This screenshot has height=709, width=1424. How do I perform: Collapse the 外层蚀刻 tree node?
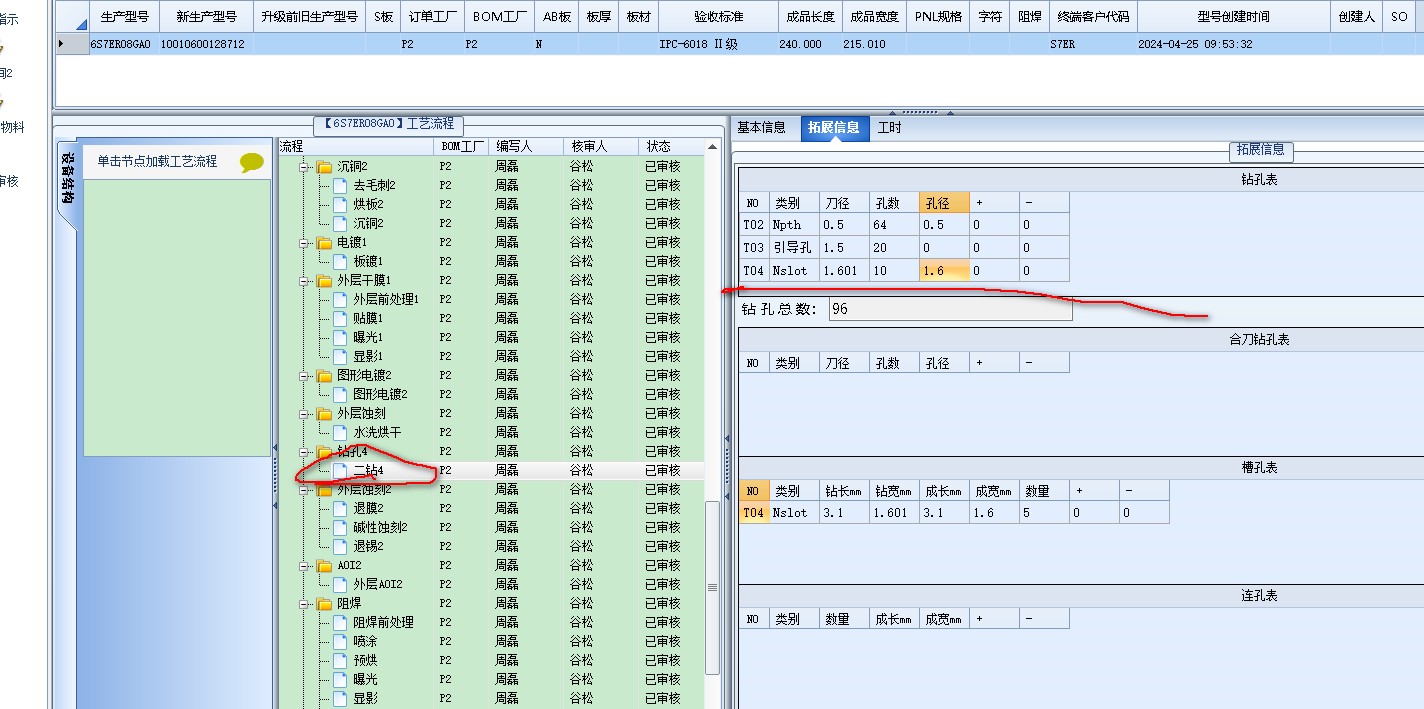pyautogui.click(x=305, y=414)
